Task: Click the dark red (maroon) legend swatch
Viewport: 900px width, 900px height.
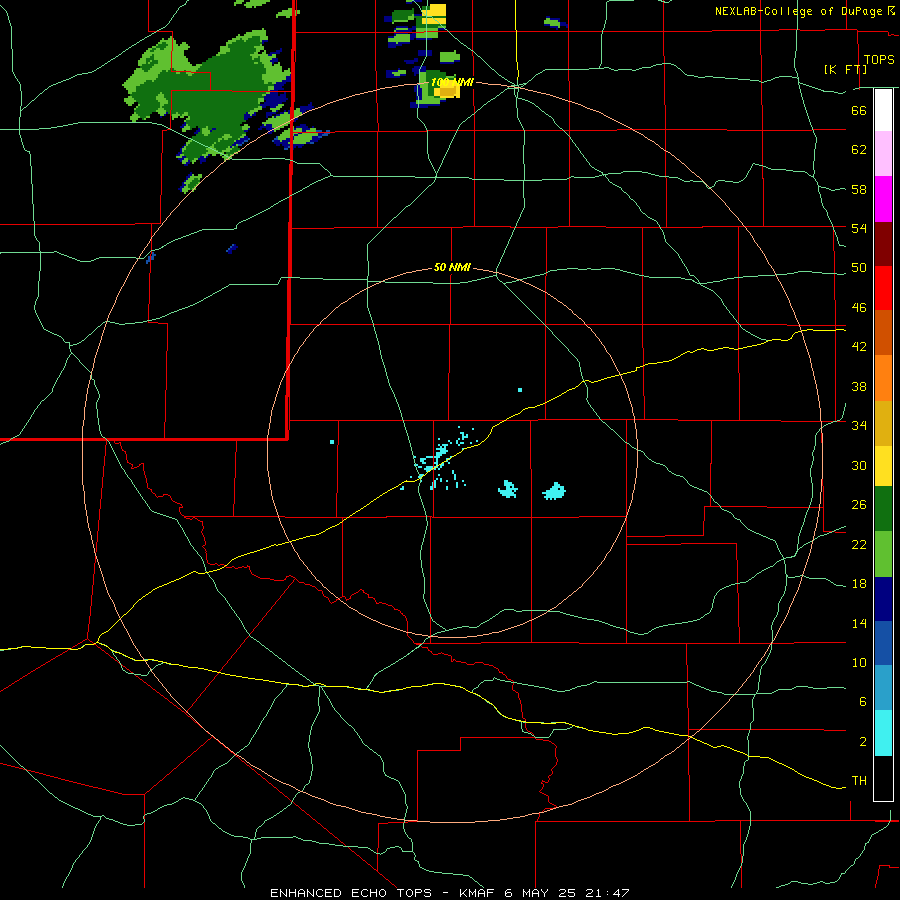Action: click(x=883, y=244)
